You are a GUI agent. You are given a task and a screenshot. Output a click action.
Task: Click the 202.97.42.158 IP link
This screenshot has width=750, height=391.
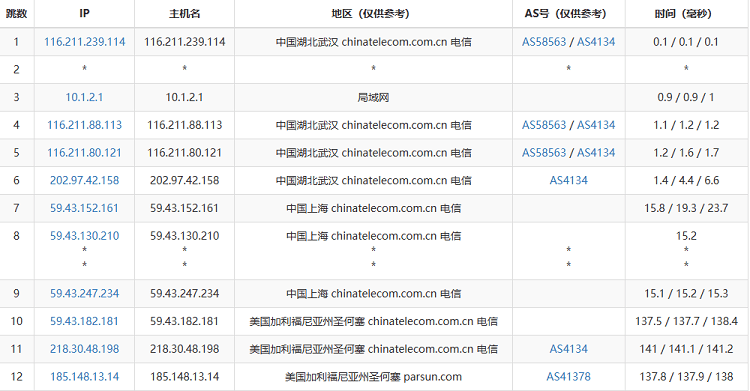[x=85, y=181]
